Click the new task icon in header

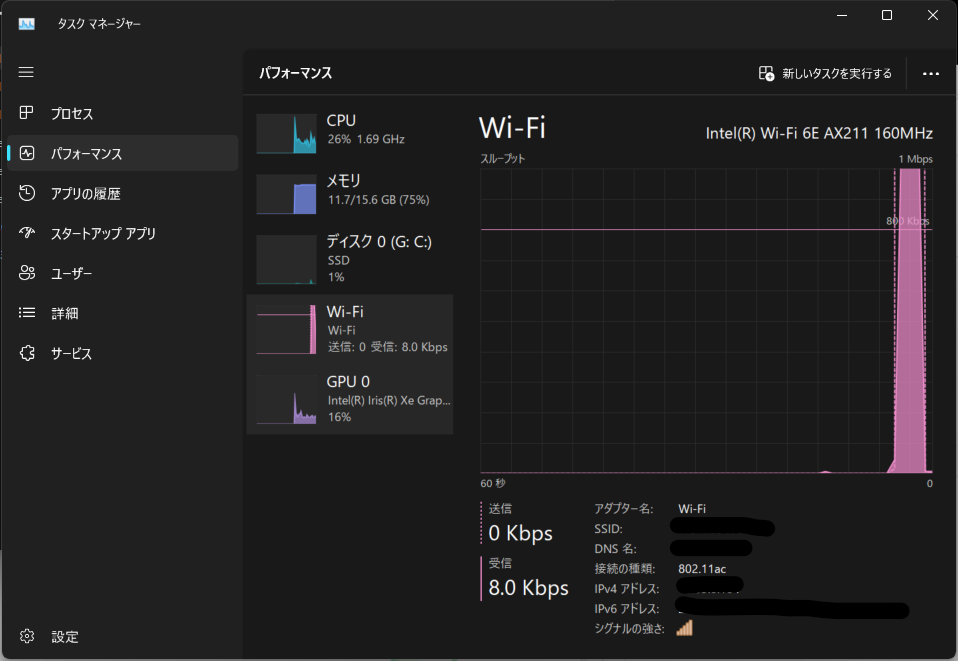coord(766,73)
